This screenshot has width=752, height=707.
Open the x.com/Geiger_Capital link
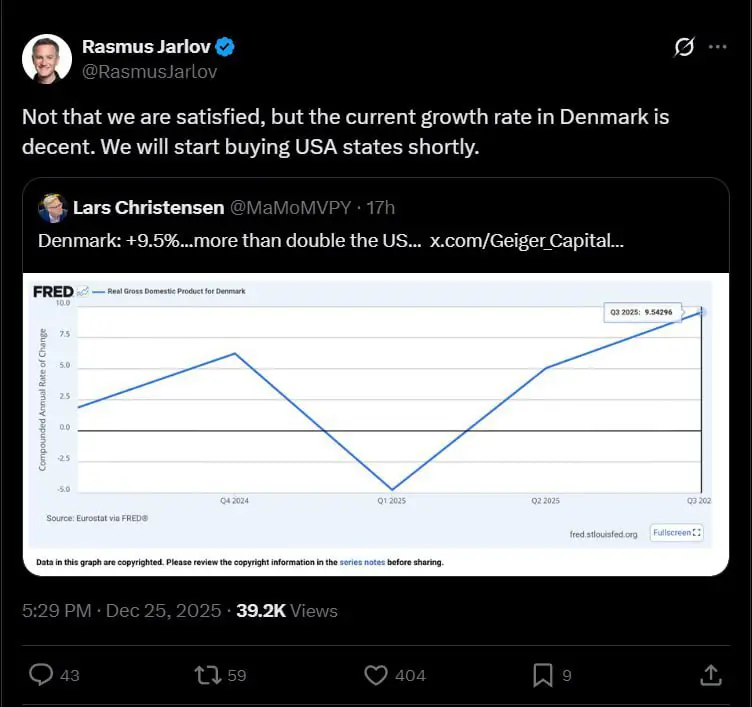pos(526,241)
